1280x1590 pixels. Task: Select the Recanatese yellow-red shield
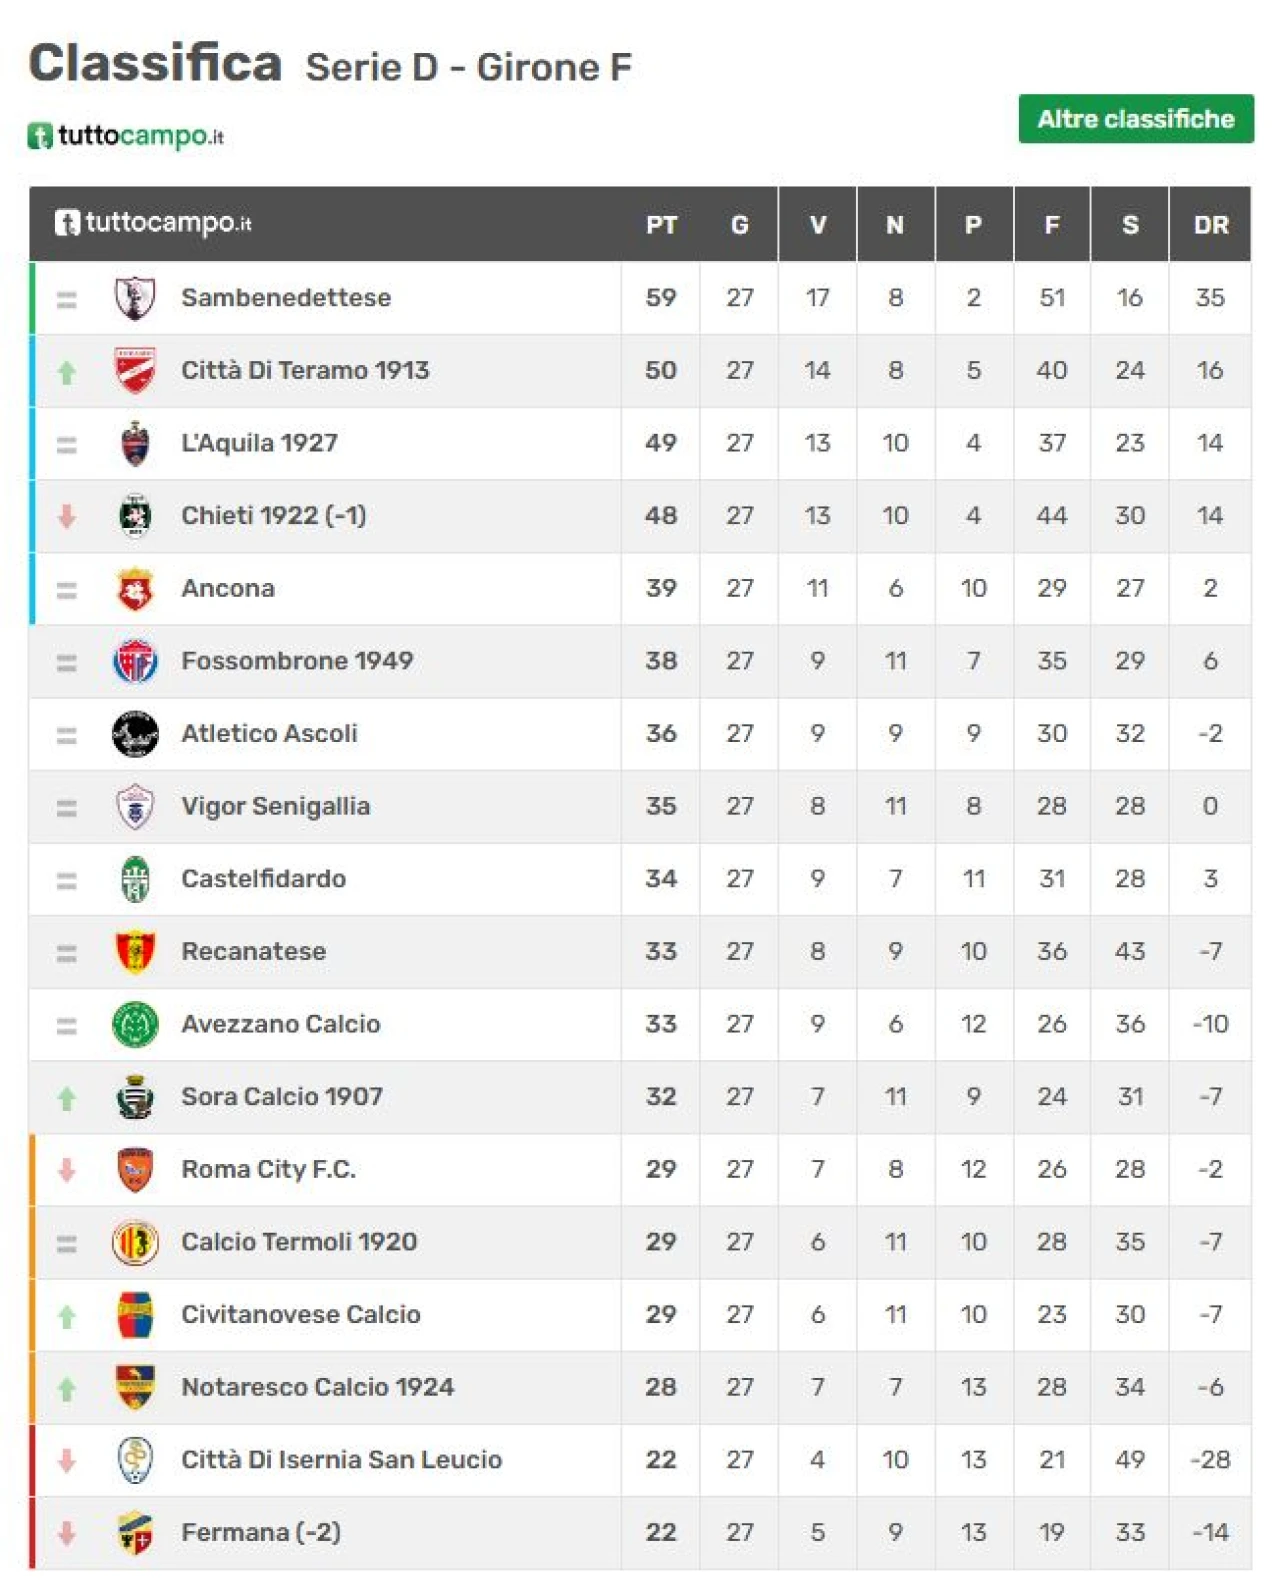click(x=135, y=952)
